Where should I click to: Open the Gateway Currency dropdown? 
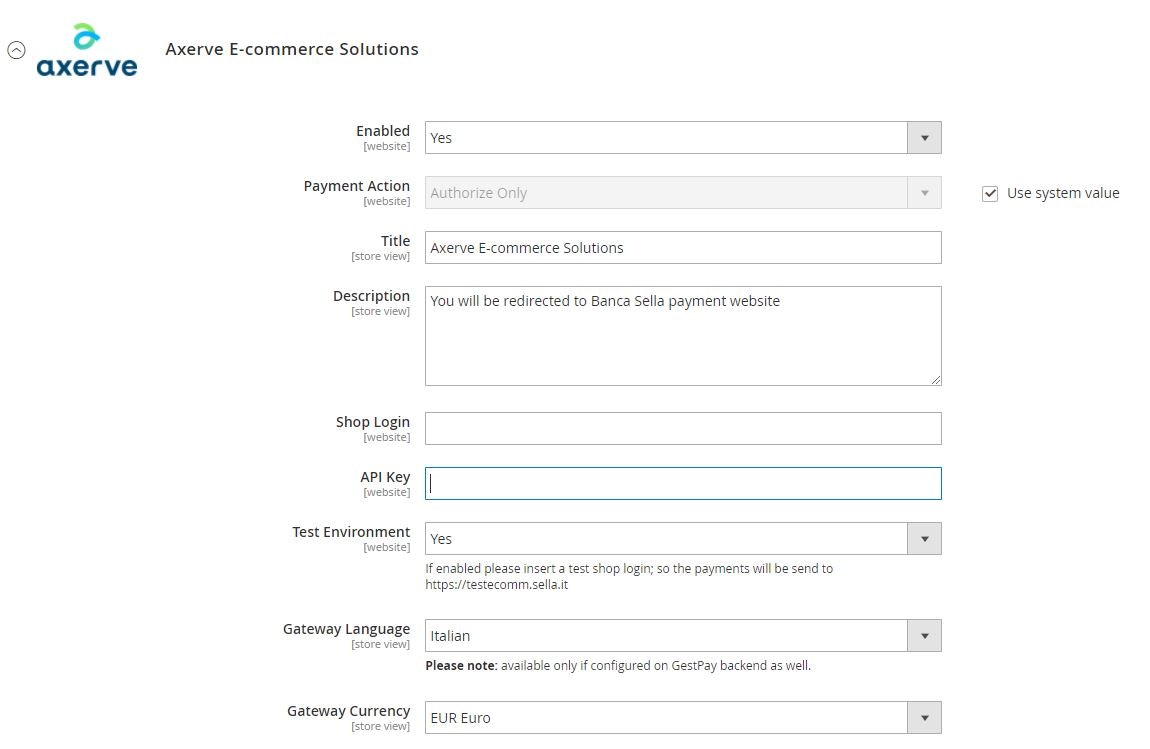point(683,718)
